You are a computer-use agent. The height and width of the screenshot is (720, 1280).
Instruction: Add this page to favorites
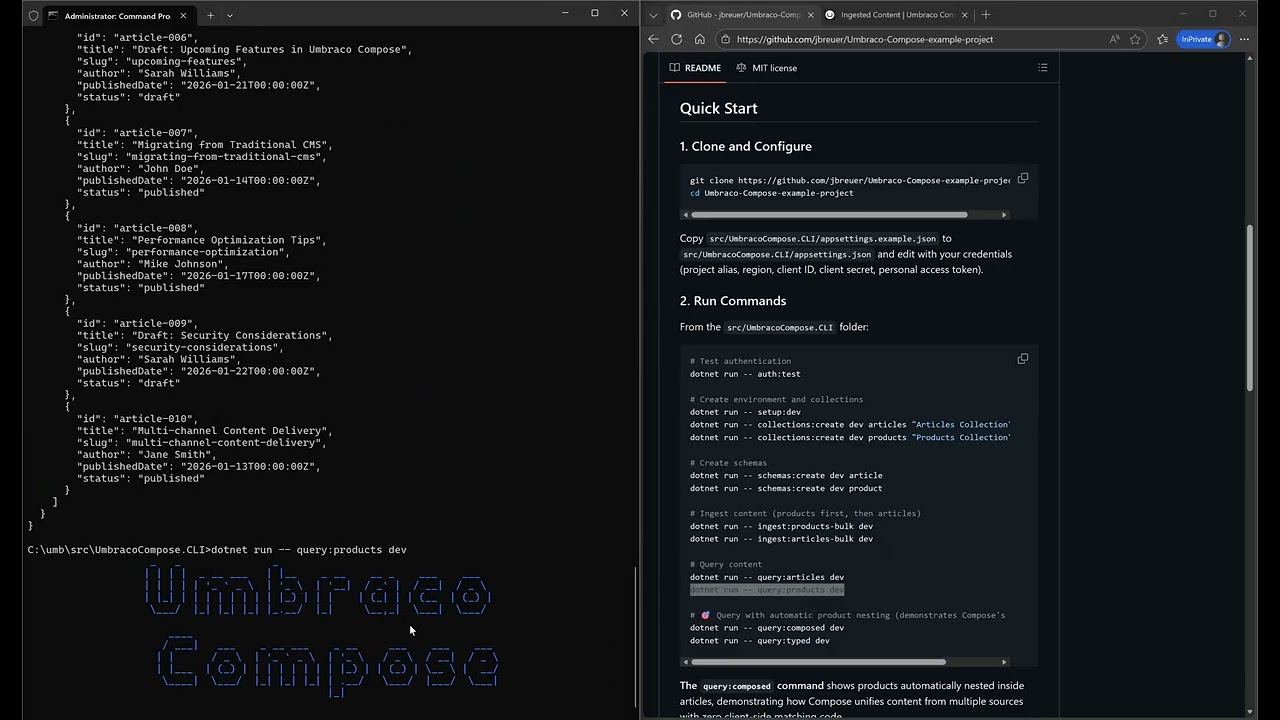tap(1135, 39)
